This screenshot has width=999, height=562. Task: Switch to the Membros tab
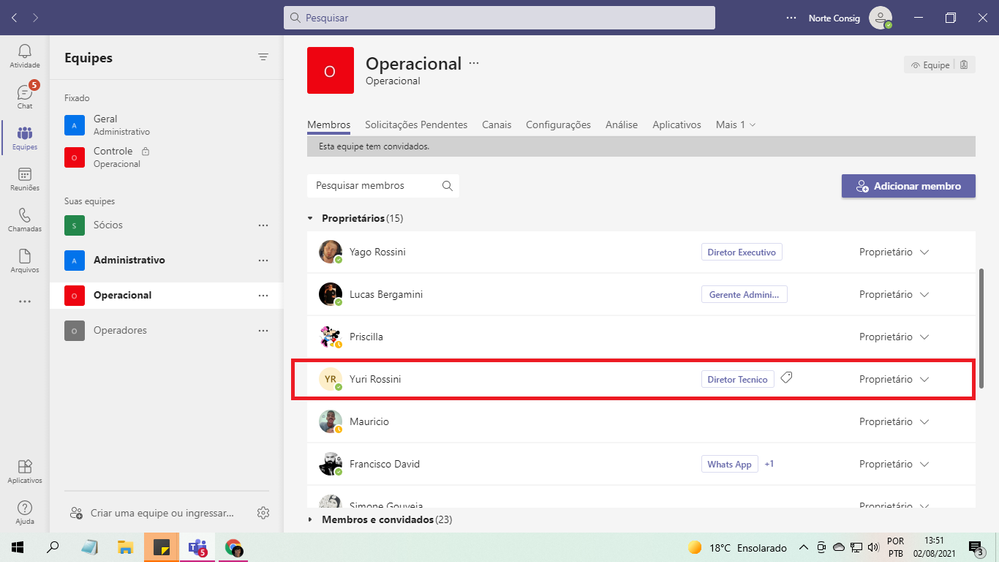329,125
